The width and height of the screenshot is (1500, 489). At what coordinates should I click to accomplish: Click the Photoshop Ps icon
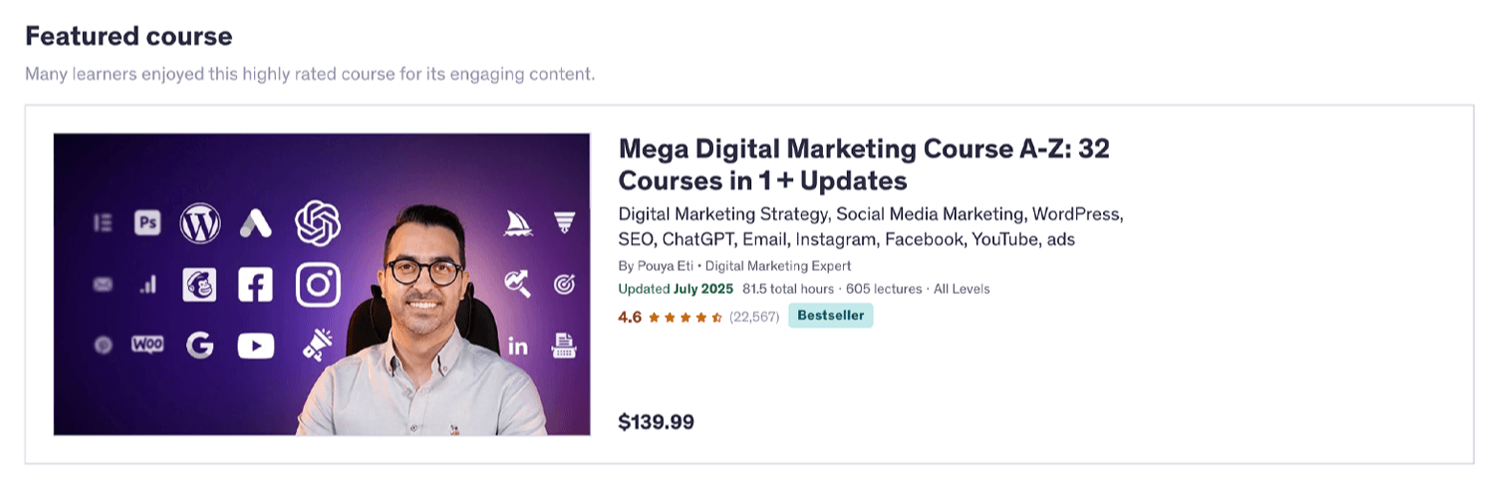[x=148, y=223]
